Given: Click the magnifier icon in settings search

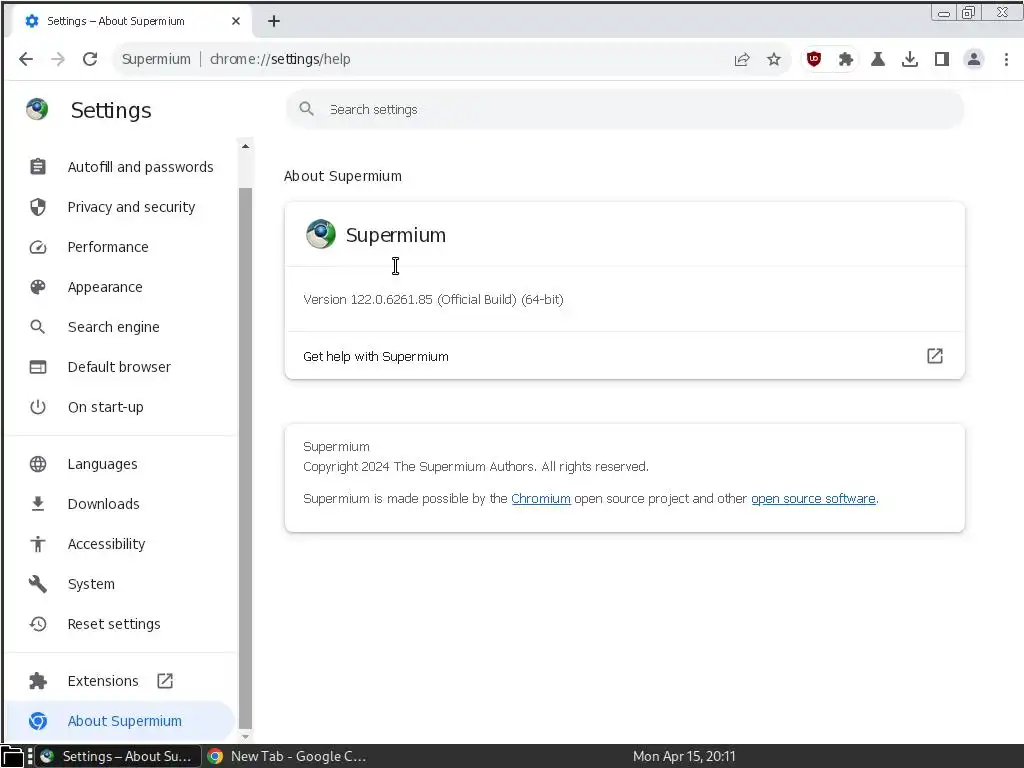Looking at the screenshot, I should point(306,109).
